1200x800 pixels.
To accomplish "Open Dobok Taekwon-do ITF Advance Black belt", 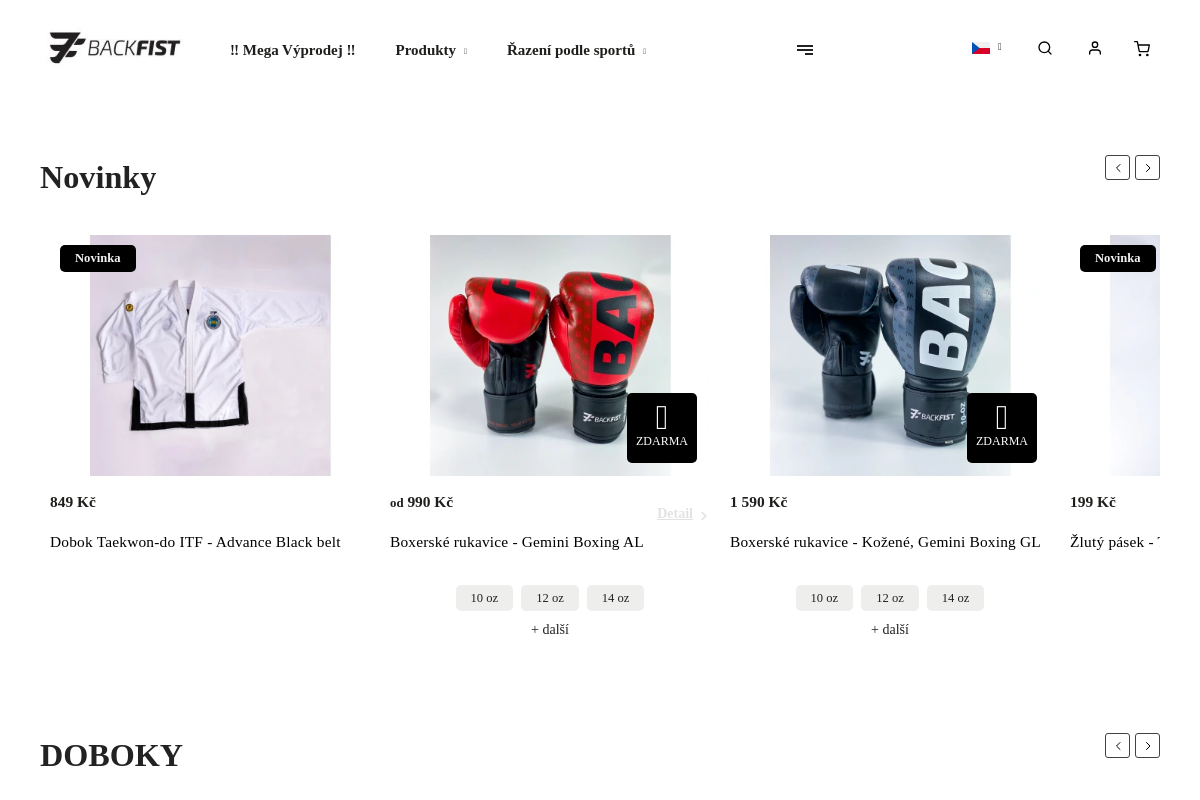I will tap(195, 542).
